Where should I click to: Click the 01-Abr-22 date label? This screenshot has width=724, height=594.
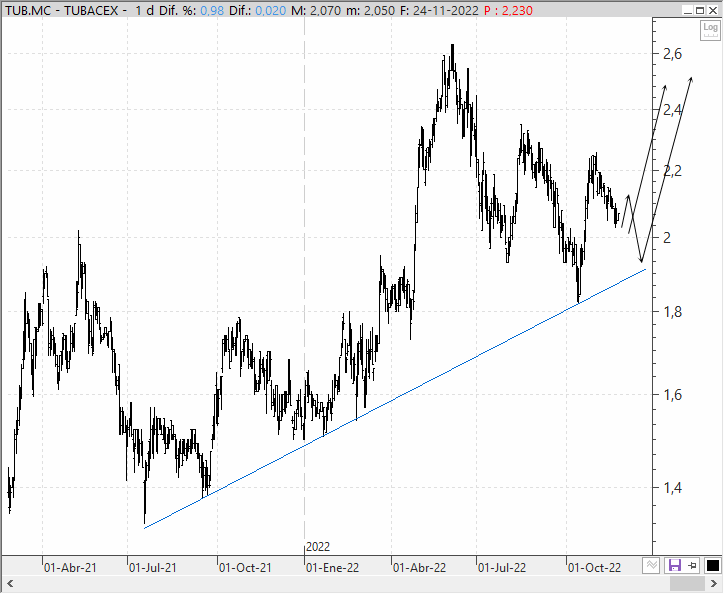pyautogui.click(x=419, y=568)
